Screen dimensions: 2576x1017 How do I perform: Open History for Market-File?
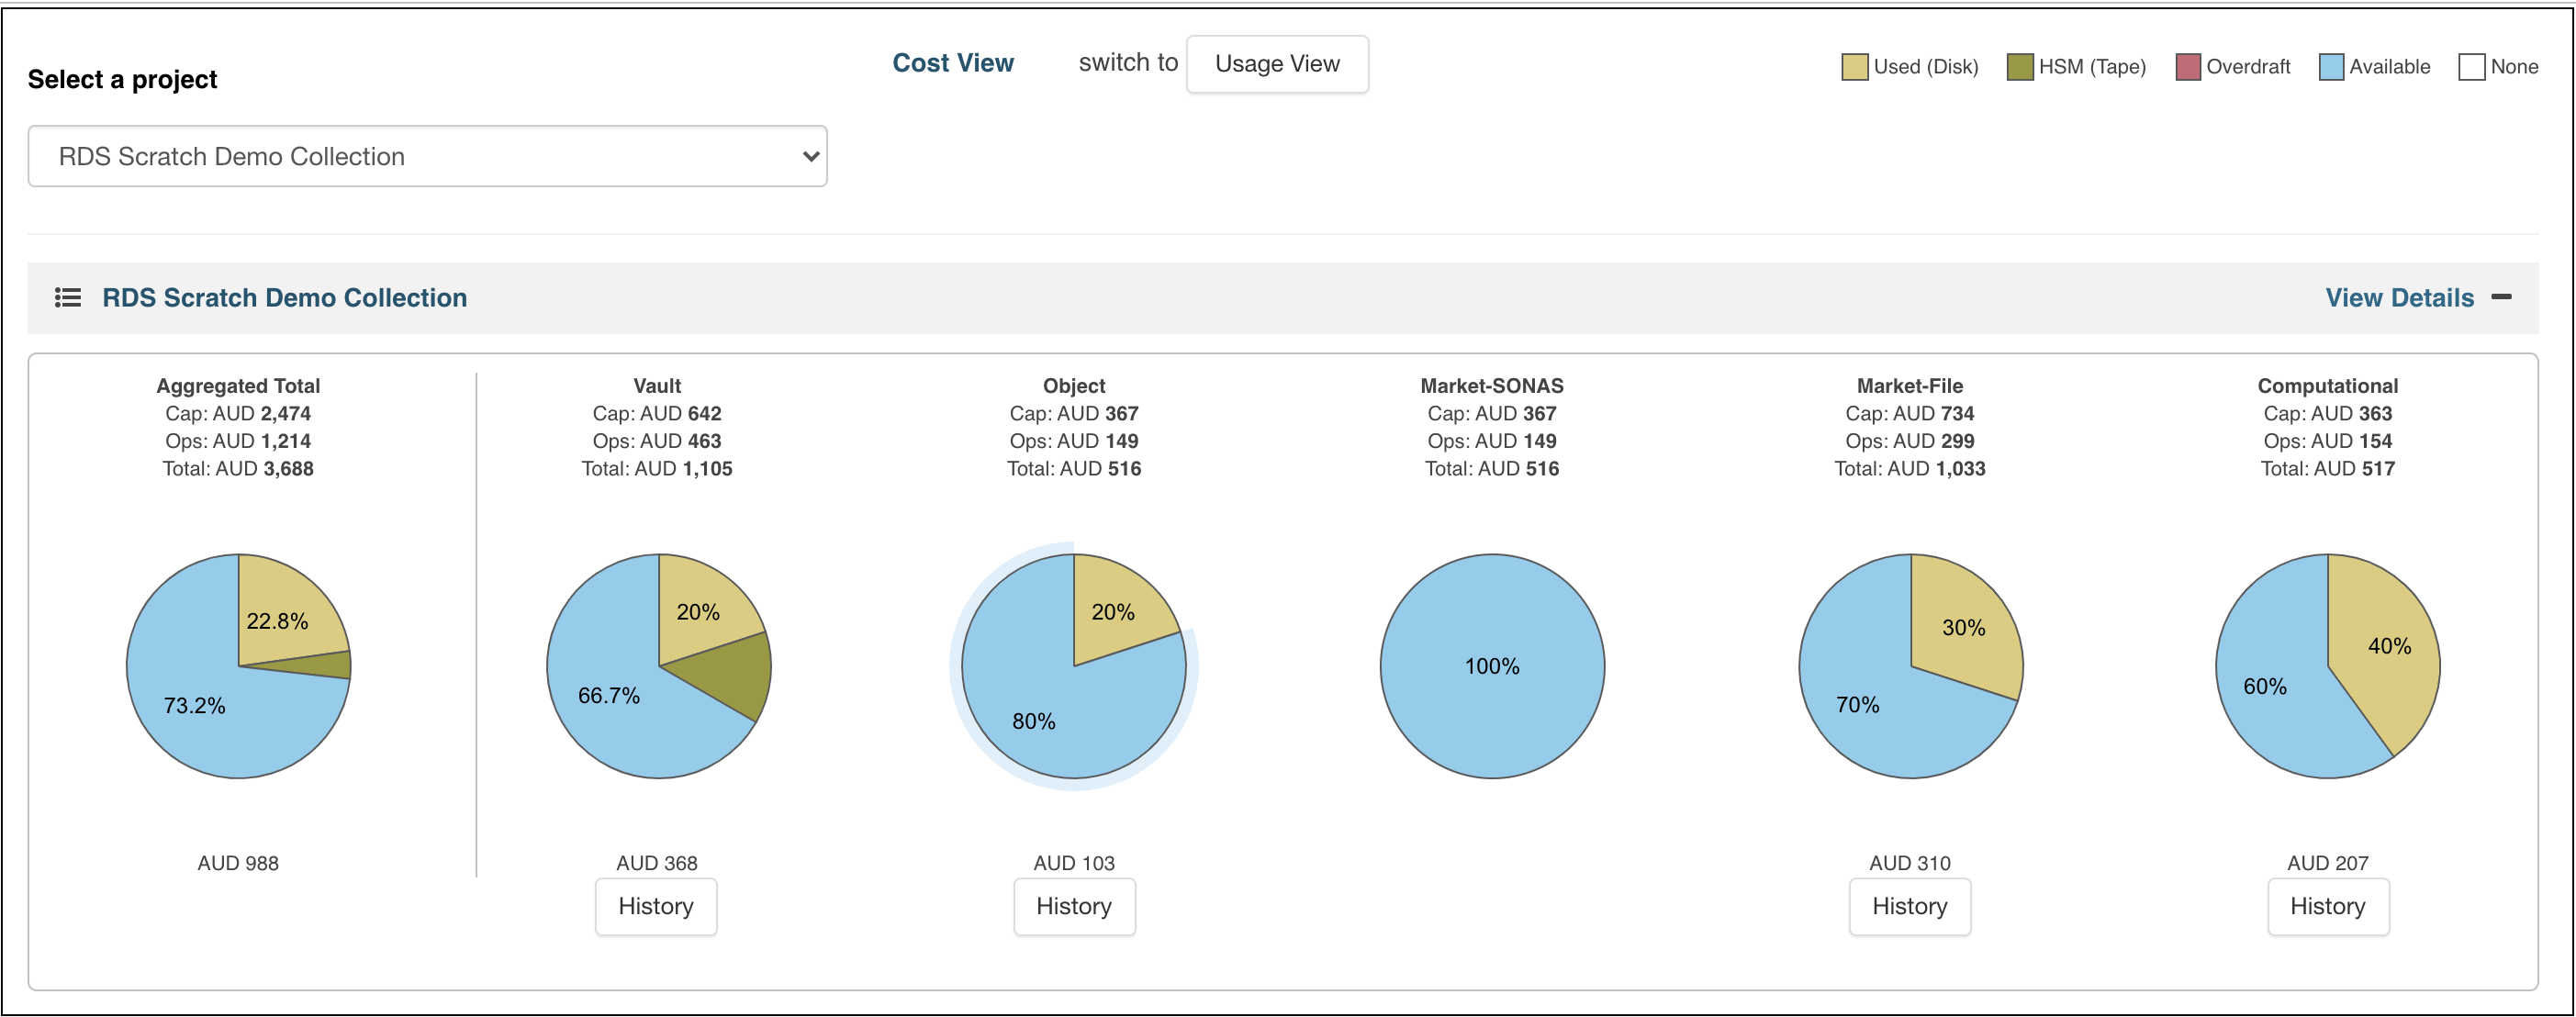click(x=1910, y=906)
